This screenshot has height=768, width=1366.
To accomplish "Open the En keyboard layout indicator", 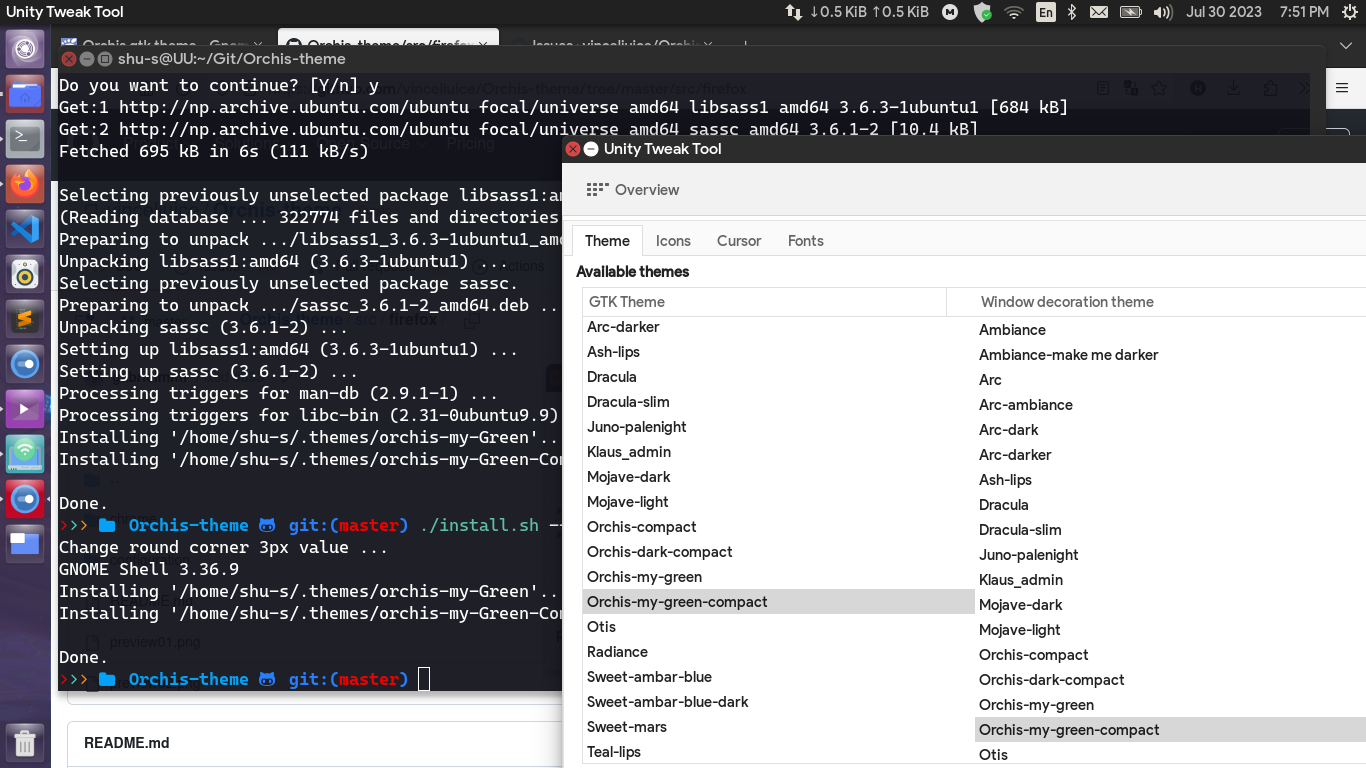I will point(1046,13).
